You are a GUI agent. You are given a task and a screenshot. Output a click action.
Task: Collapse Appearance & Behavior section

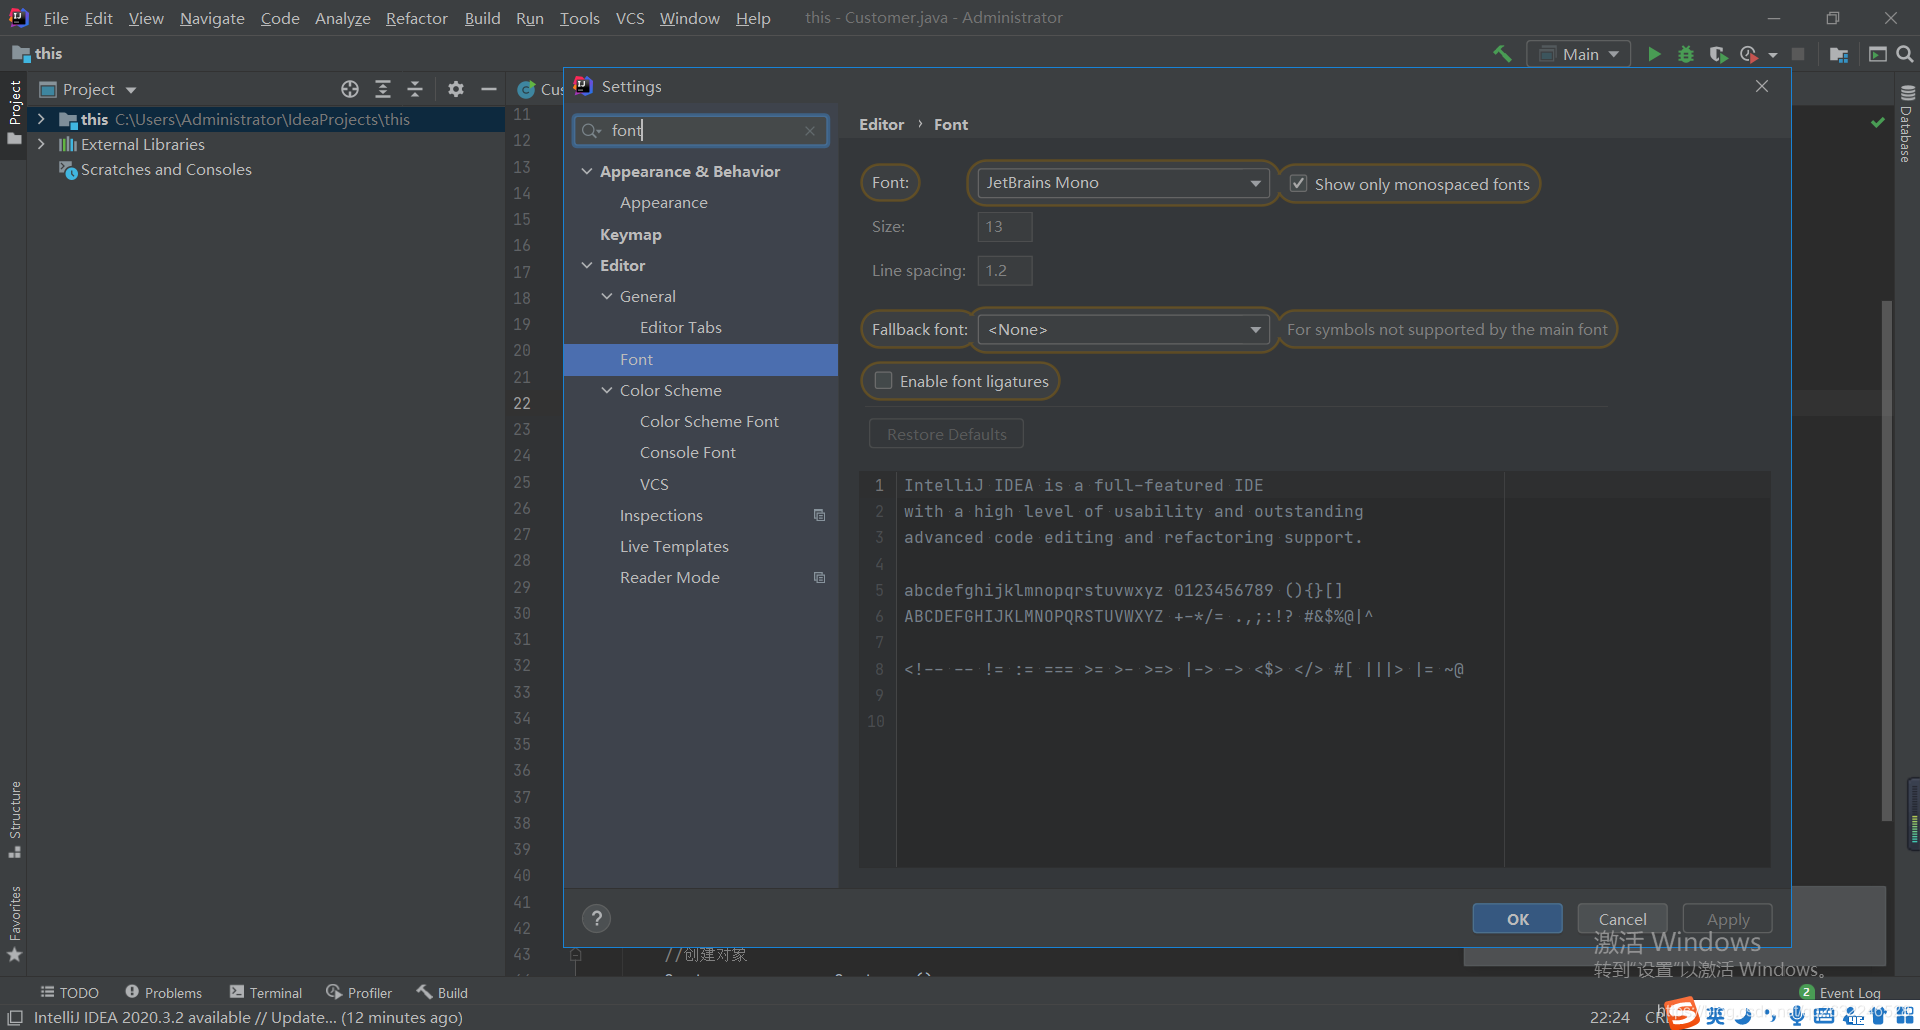[587, 171]
